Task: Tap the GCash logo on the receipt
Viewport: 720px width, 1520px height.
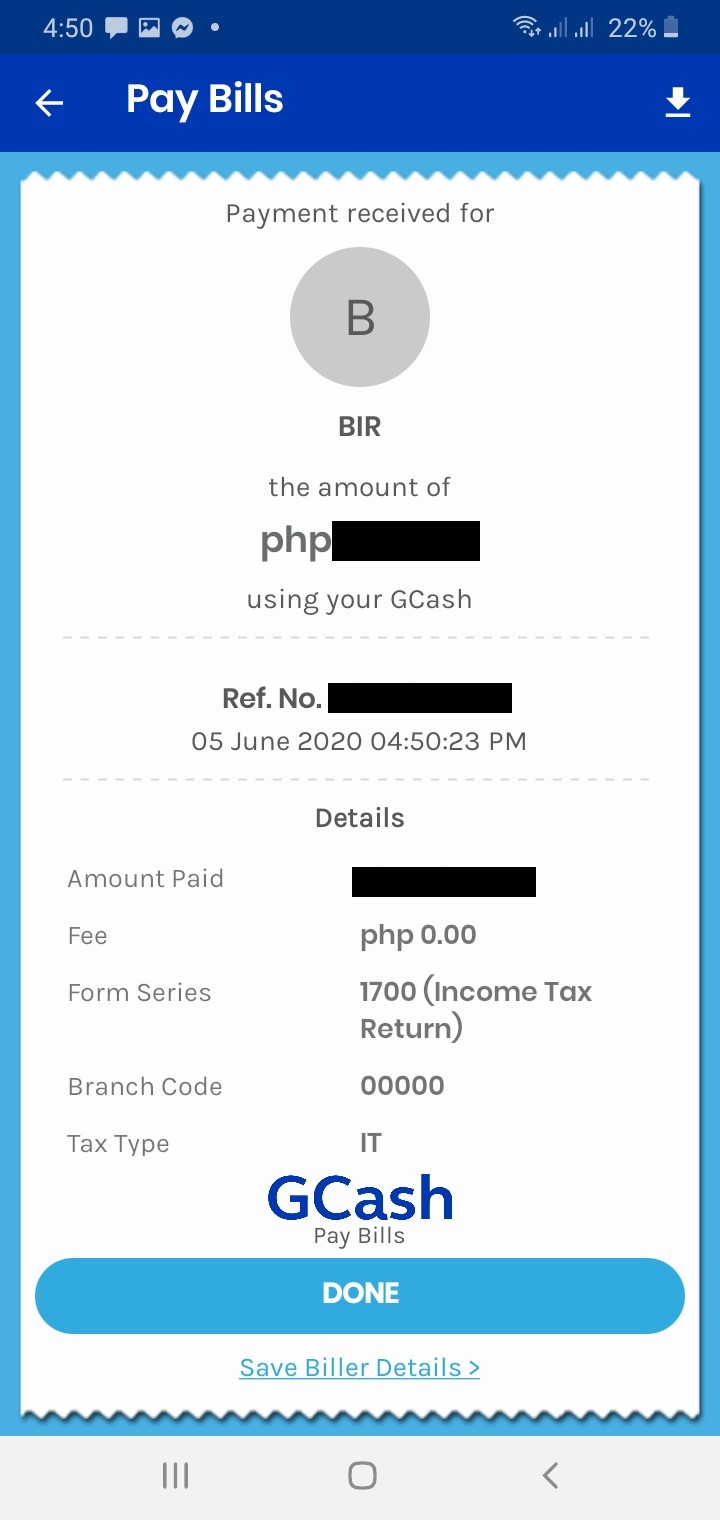Action: coord(359,1196)
